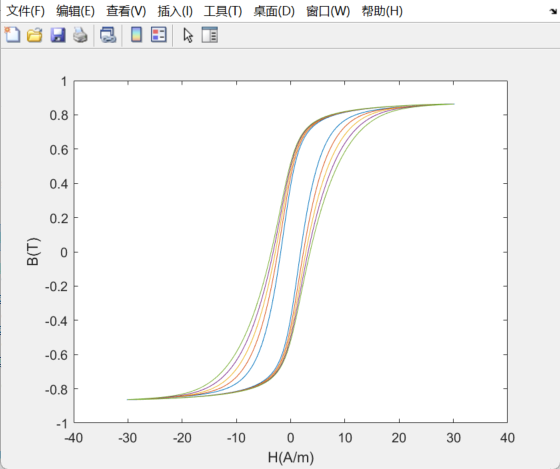The width and height of the screenshot is (560, 469).
Task: Click the dock figure arrow at top right
Action: [553, 11]
